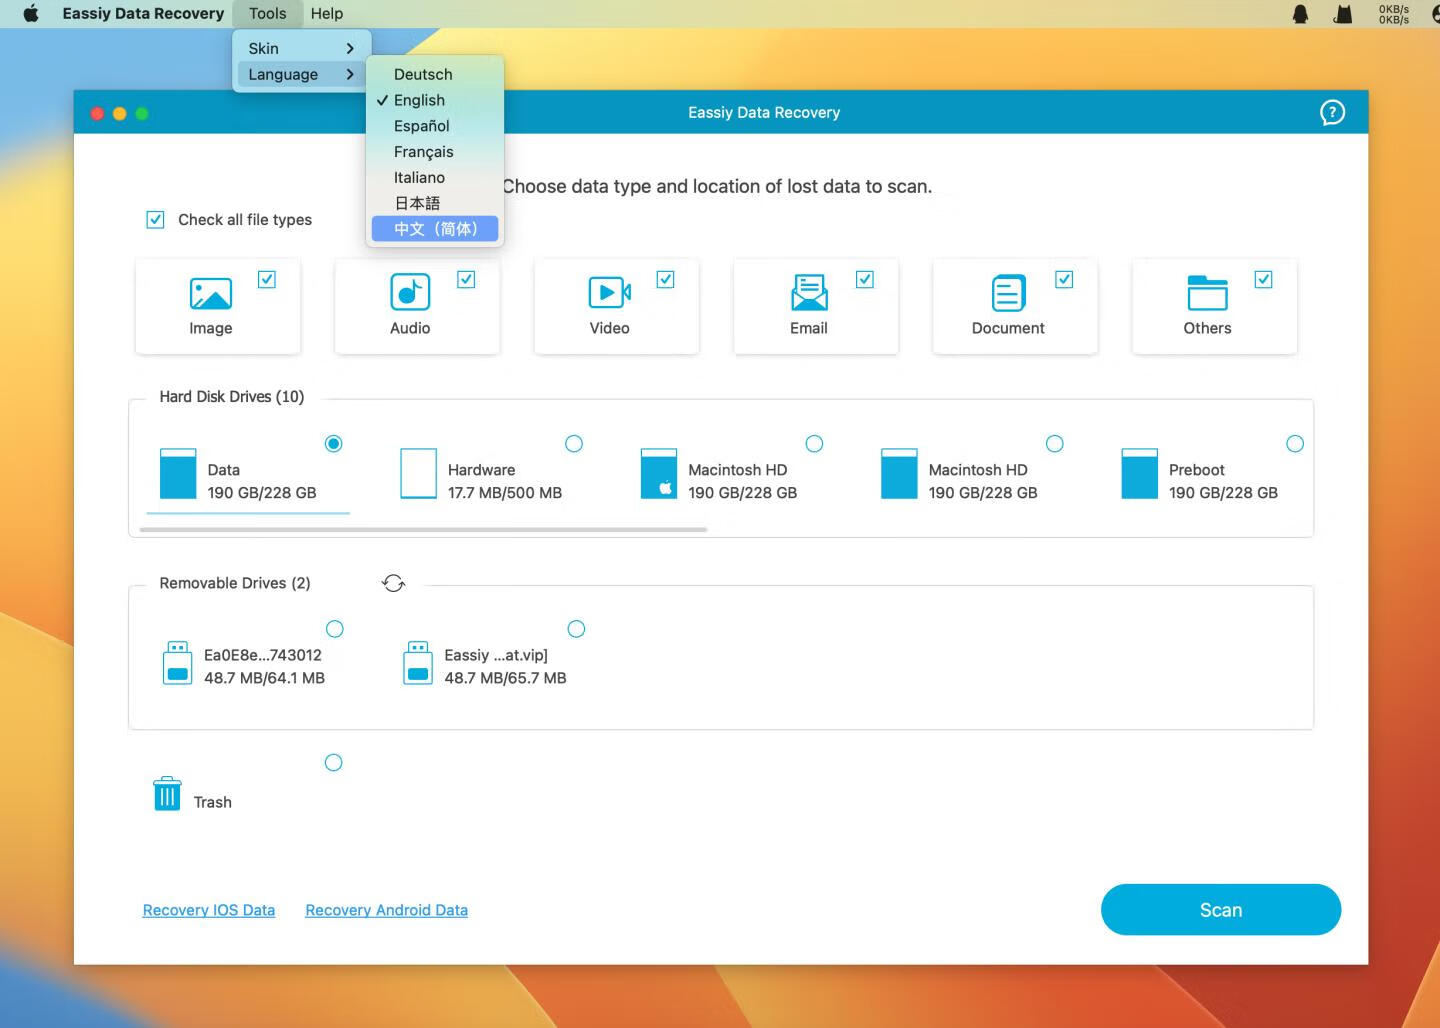Click the Scan button

pyautogui.click(x=1220, y=910)
